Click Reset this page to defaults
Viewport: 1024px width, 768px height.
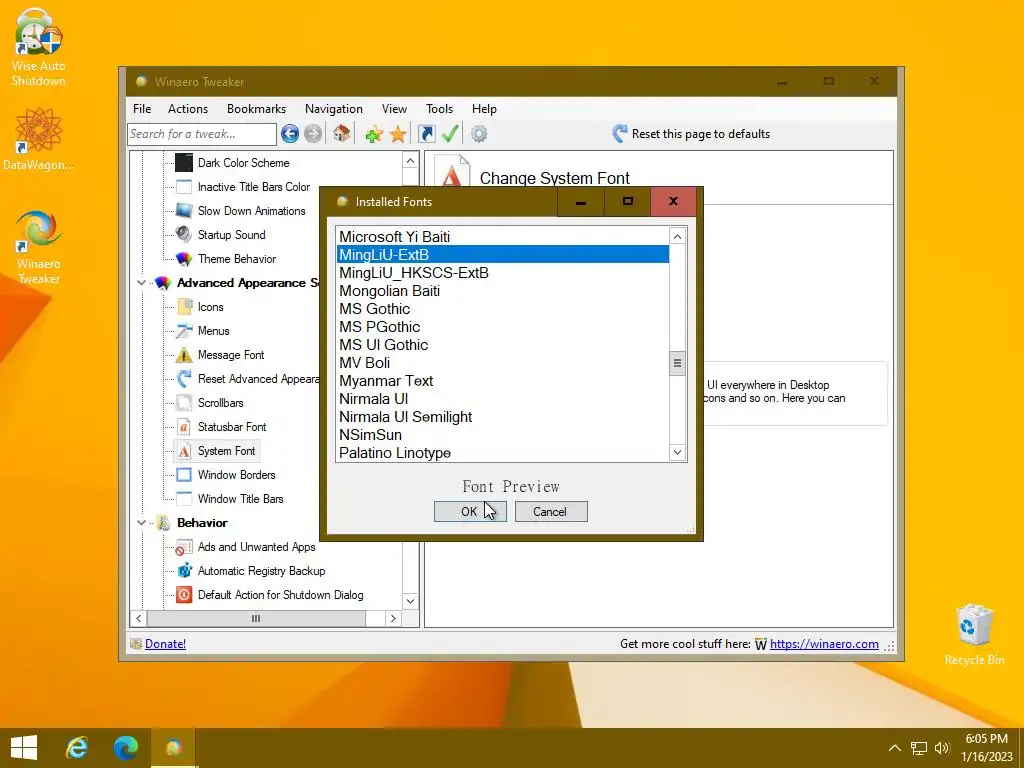(692, 134)
